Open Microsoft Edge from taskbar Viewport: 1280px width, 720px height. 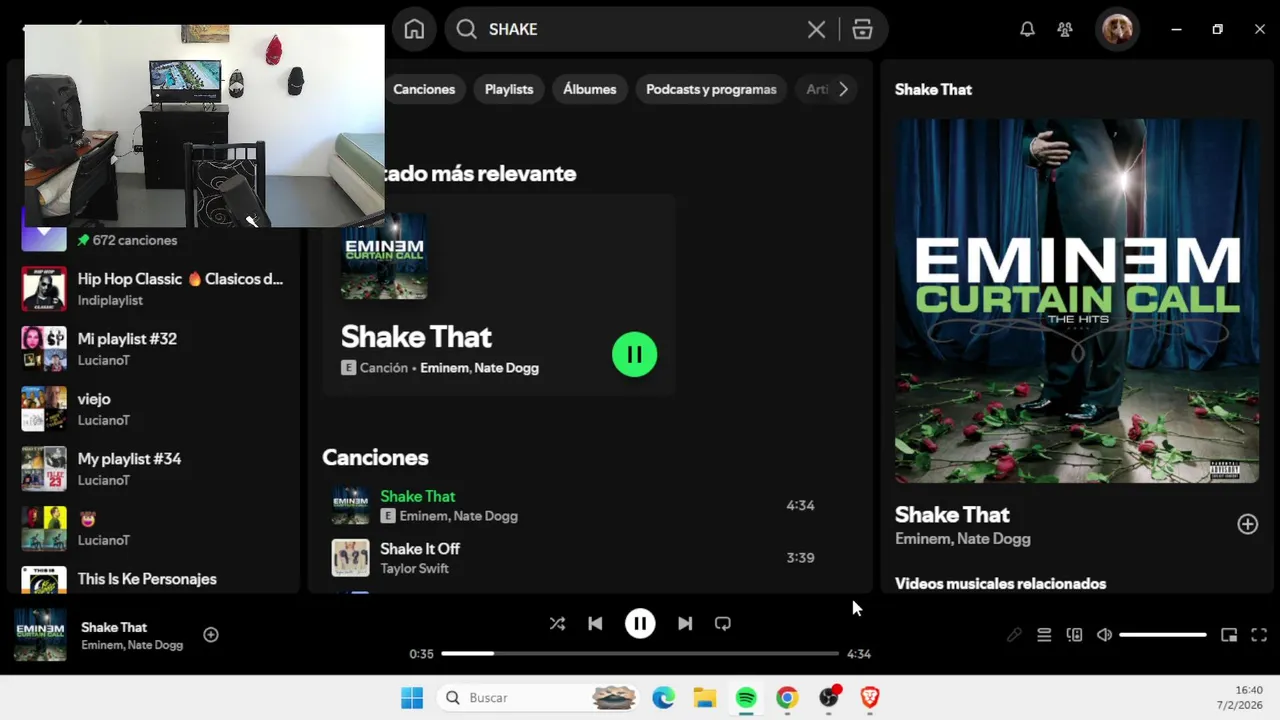[664, 698]
